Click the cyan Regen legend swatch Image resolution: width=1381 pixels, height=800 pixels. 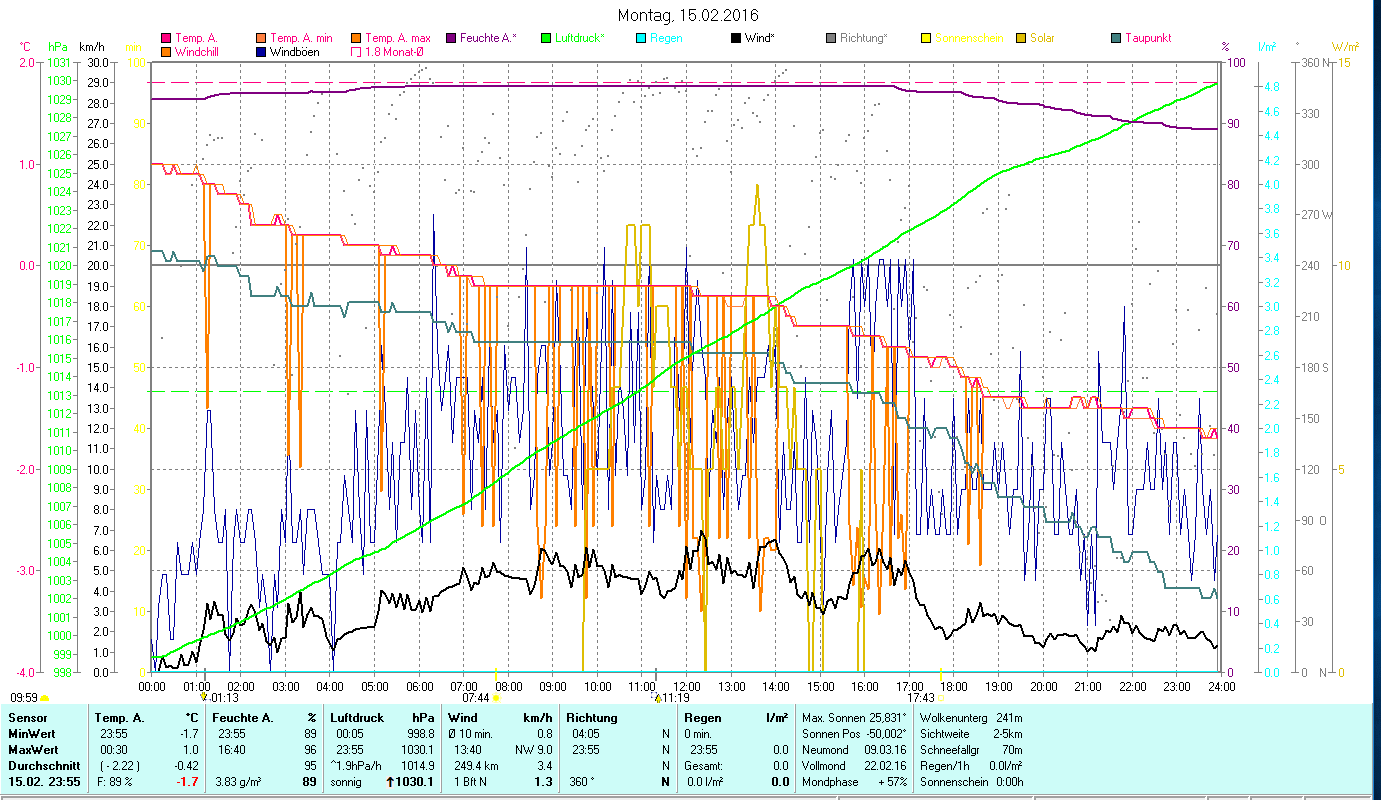tap(642, 38)
